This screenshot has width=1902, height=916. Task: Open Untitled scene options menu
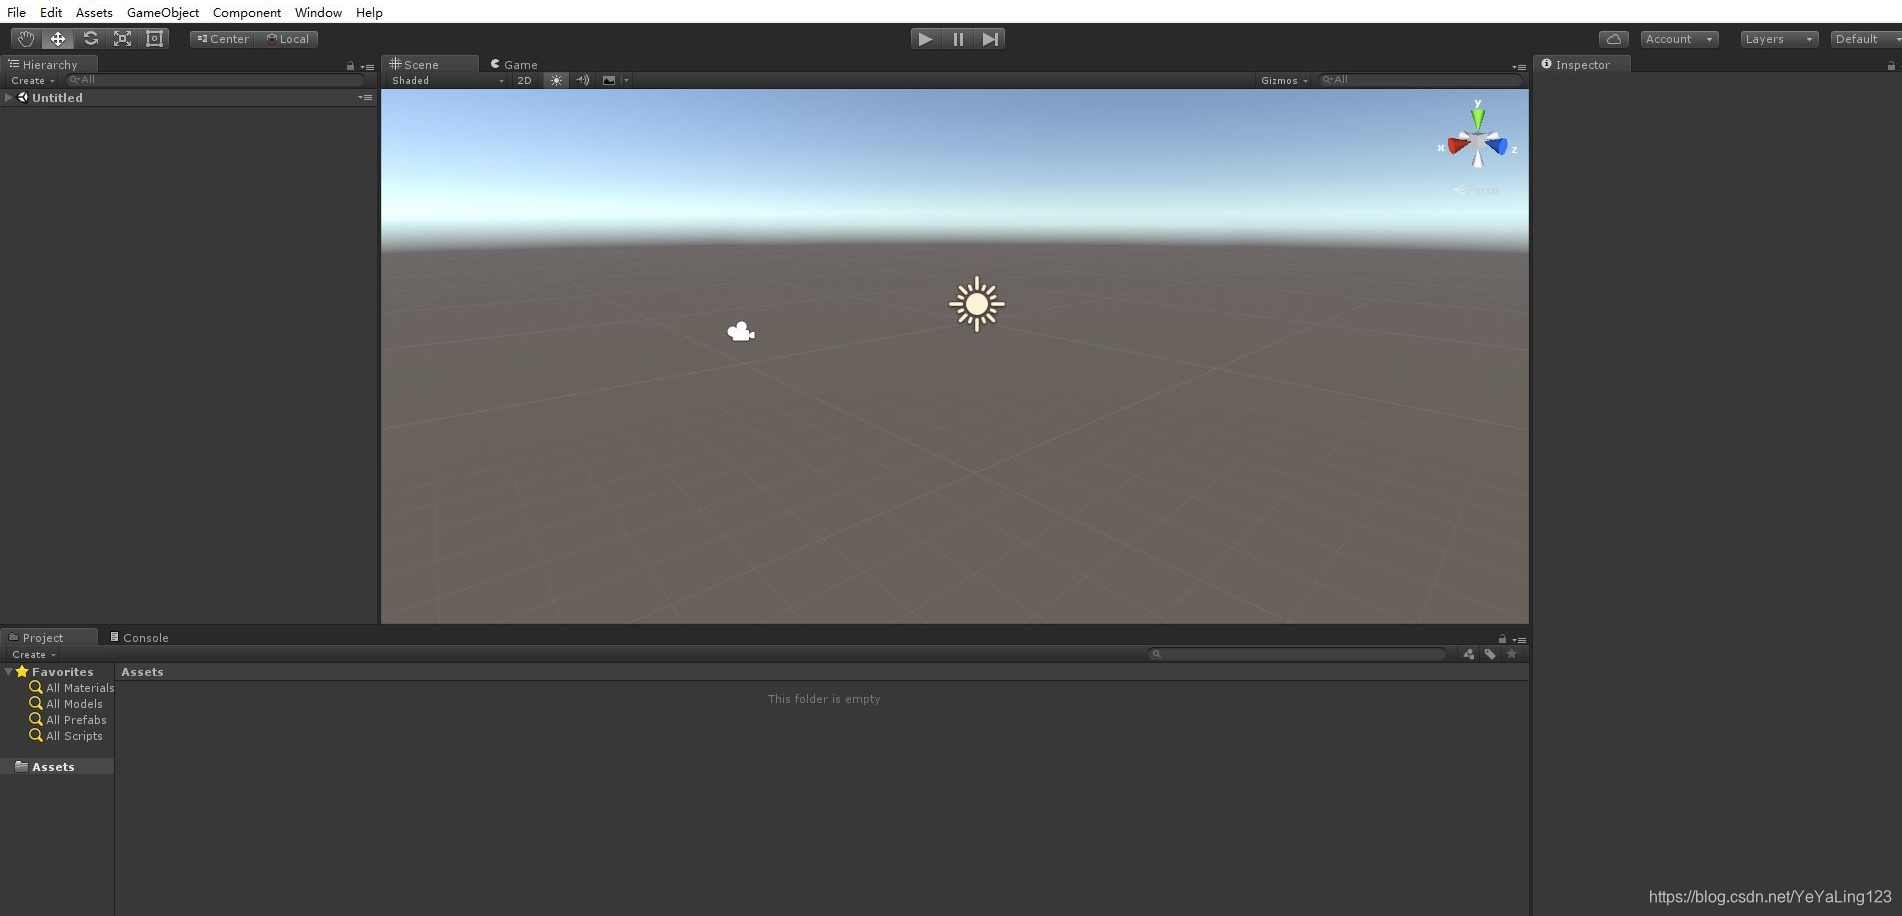pos(365,97)
